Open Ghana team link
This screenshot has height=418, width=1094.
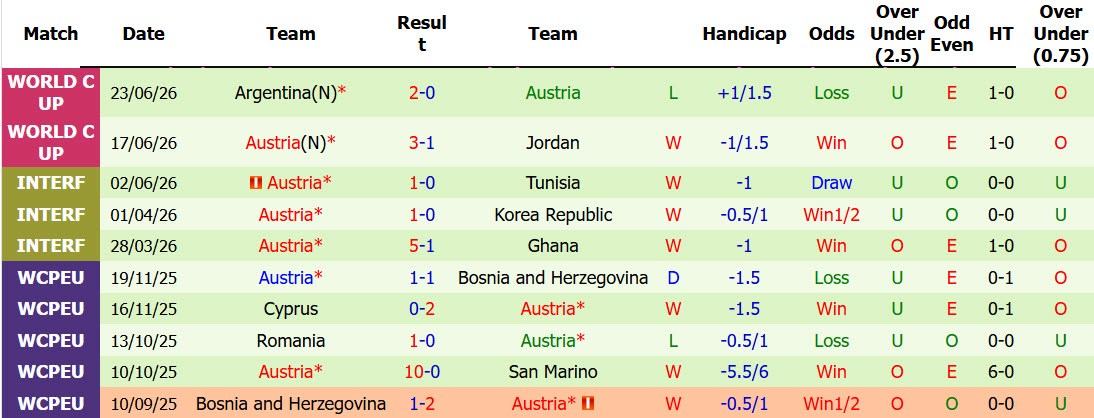pos(553,246)
